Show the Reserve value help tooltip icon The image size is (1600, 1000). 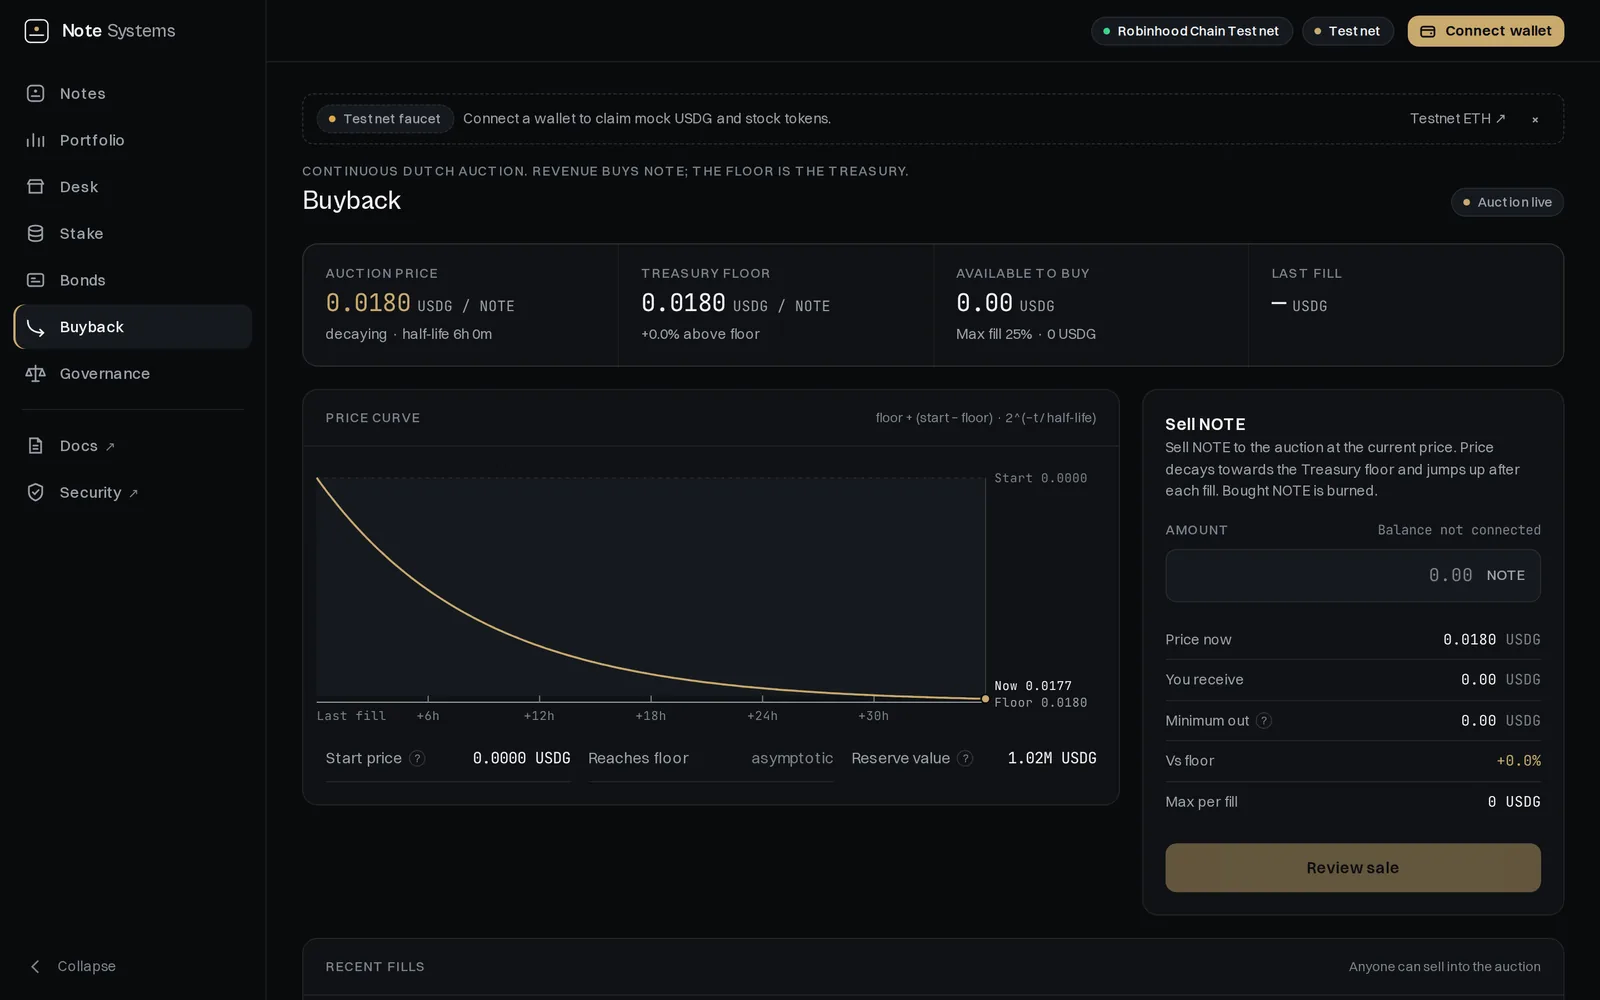pos(965,758)
